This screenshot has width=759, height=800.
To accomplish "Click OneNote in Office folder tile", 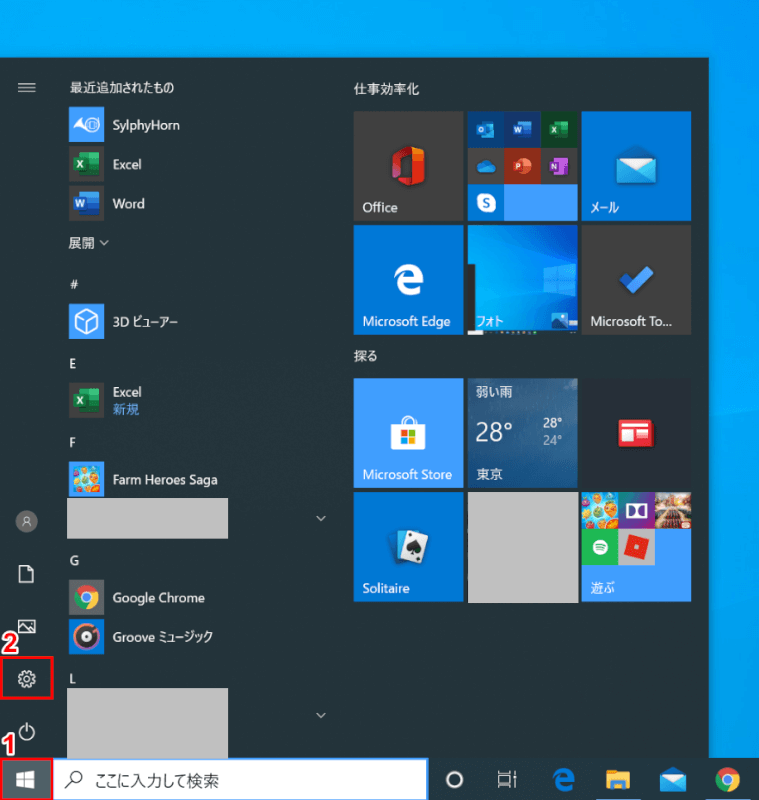I will click(559, 166).
